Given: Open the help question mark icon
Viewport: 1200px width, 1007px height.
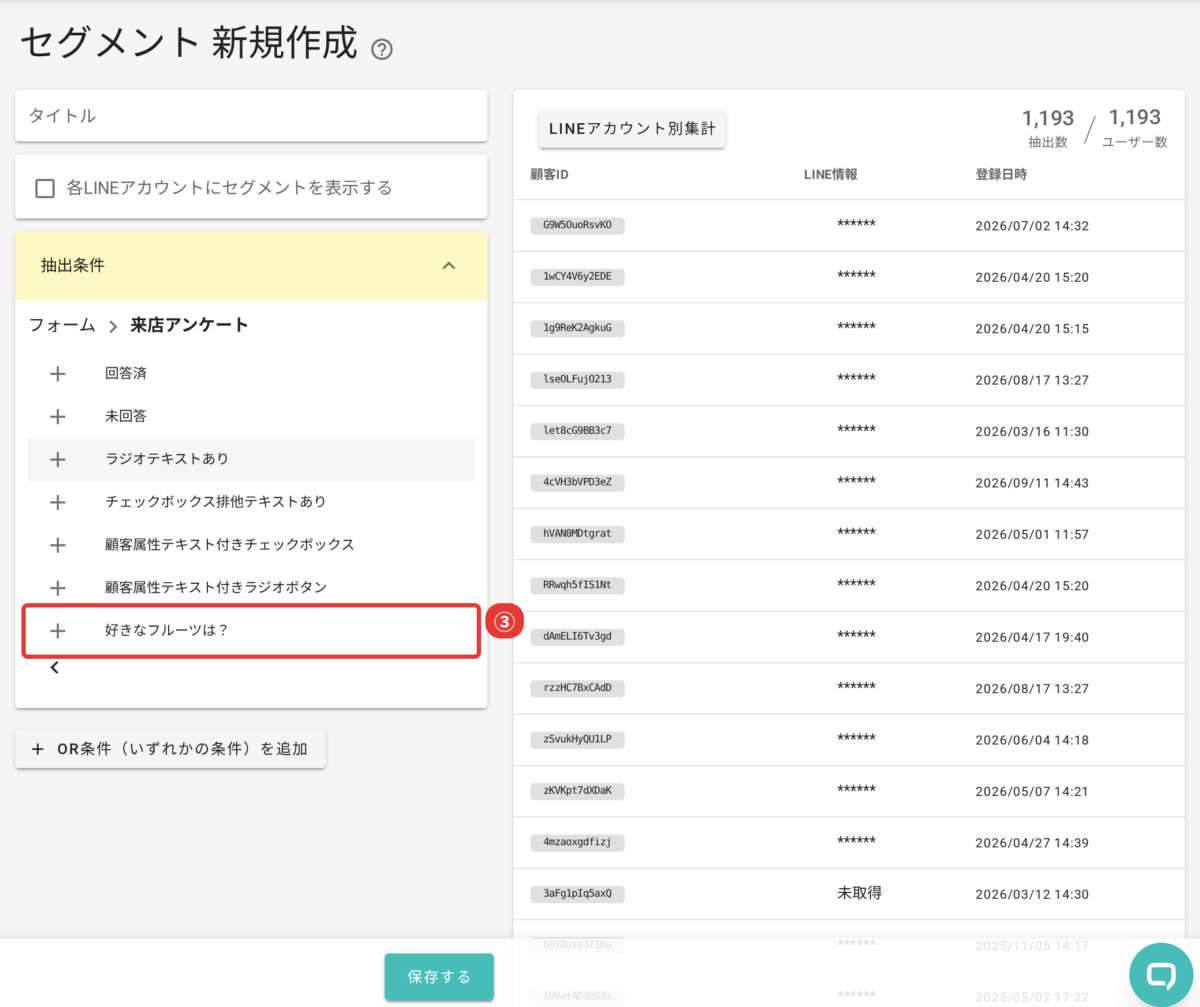Looking at the screenshot, I should (381, 49).
